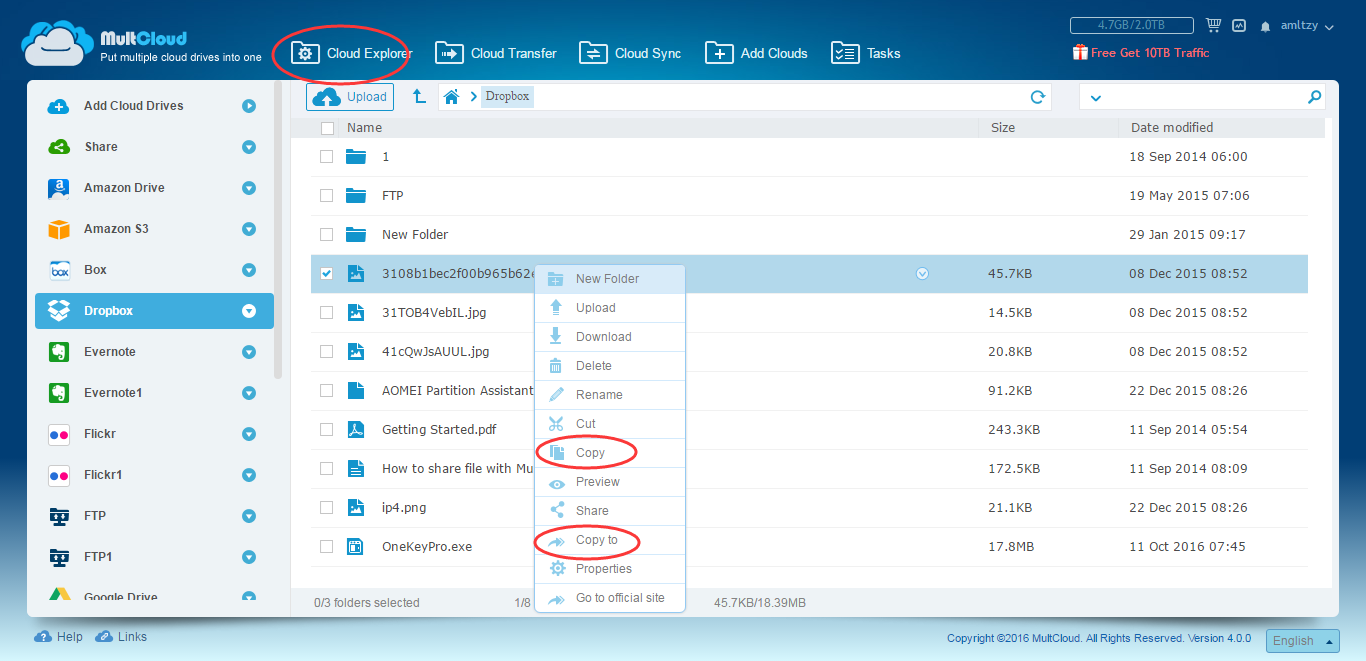Click the PDF icon of Getting Started.pdf
Image resolution: width=1366 pixels, height=661 pixels.
click(356, 429)
